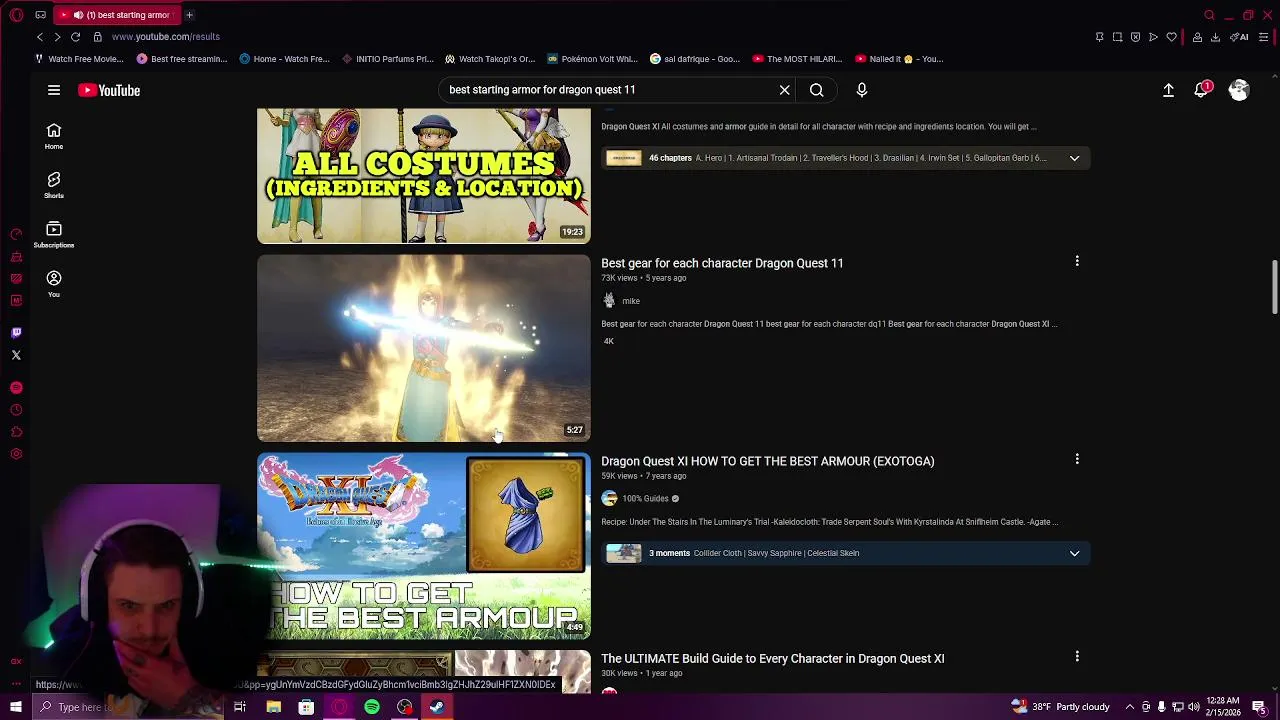Play the 'ALL COSTUMES' video thumbnail

coord(424,176)
